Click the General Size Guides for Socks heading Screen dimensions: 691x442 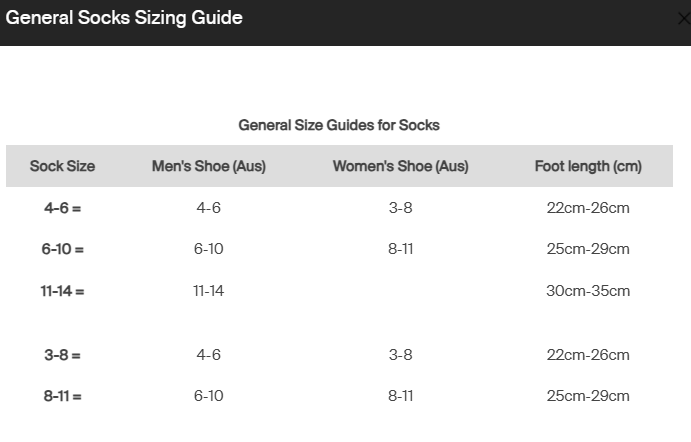[x=339, y=125]
